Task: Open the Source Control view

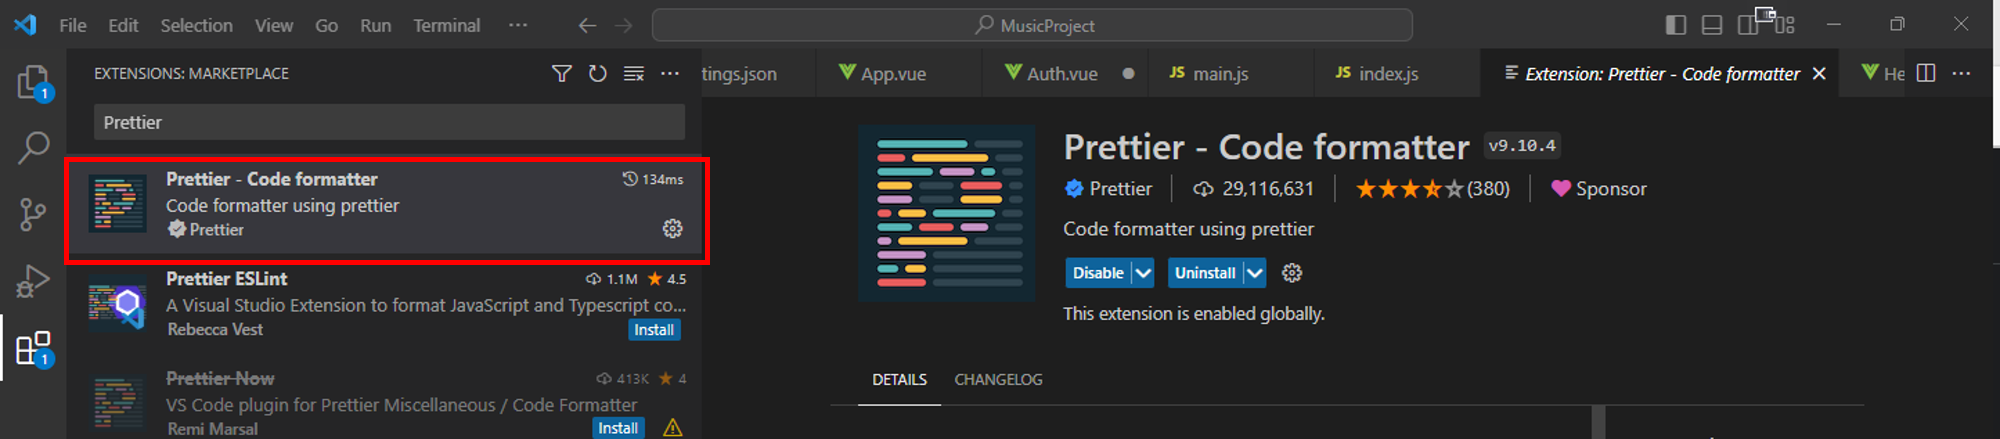Action: coord(33,214)
